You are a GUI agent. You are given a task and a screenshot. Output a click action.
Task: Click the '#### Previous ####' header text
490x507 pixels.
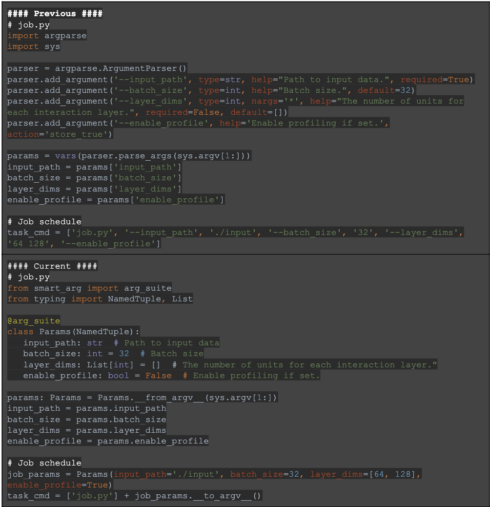click(x=55, y=14)
